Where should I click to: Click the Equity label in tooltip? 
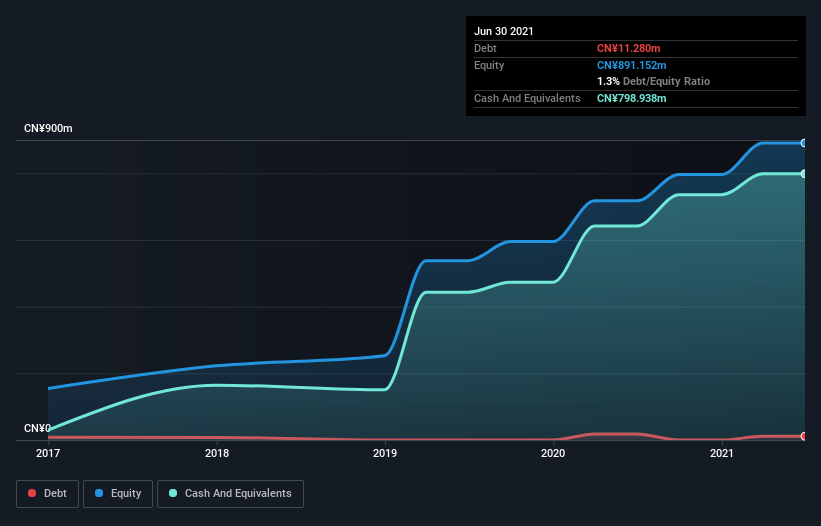[489, 65]
